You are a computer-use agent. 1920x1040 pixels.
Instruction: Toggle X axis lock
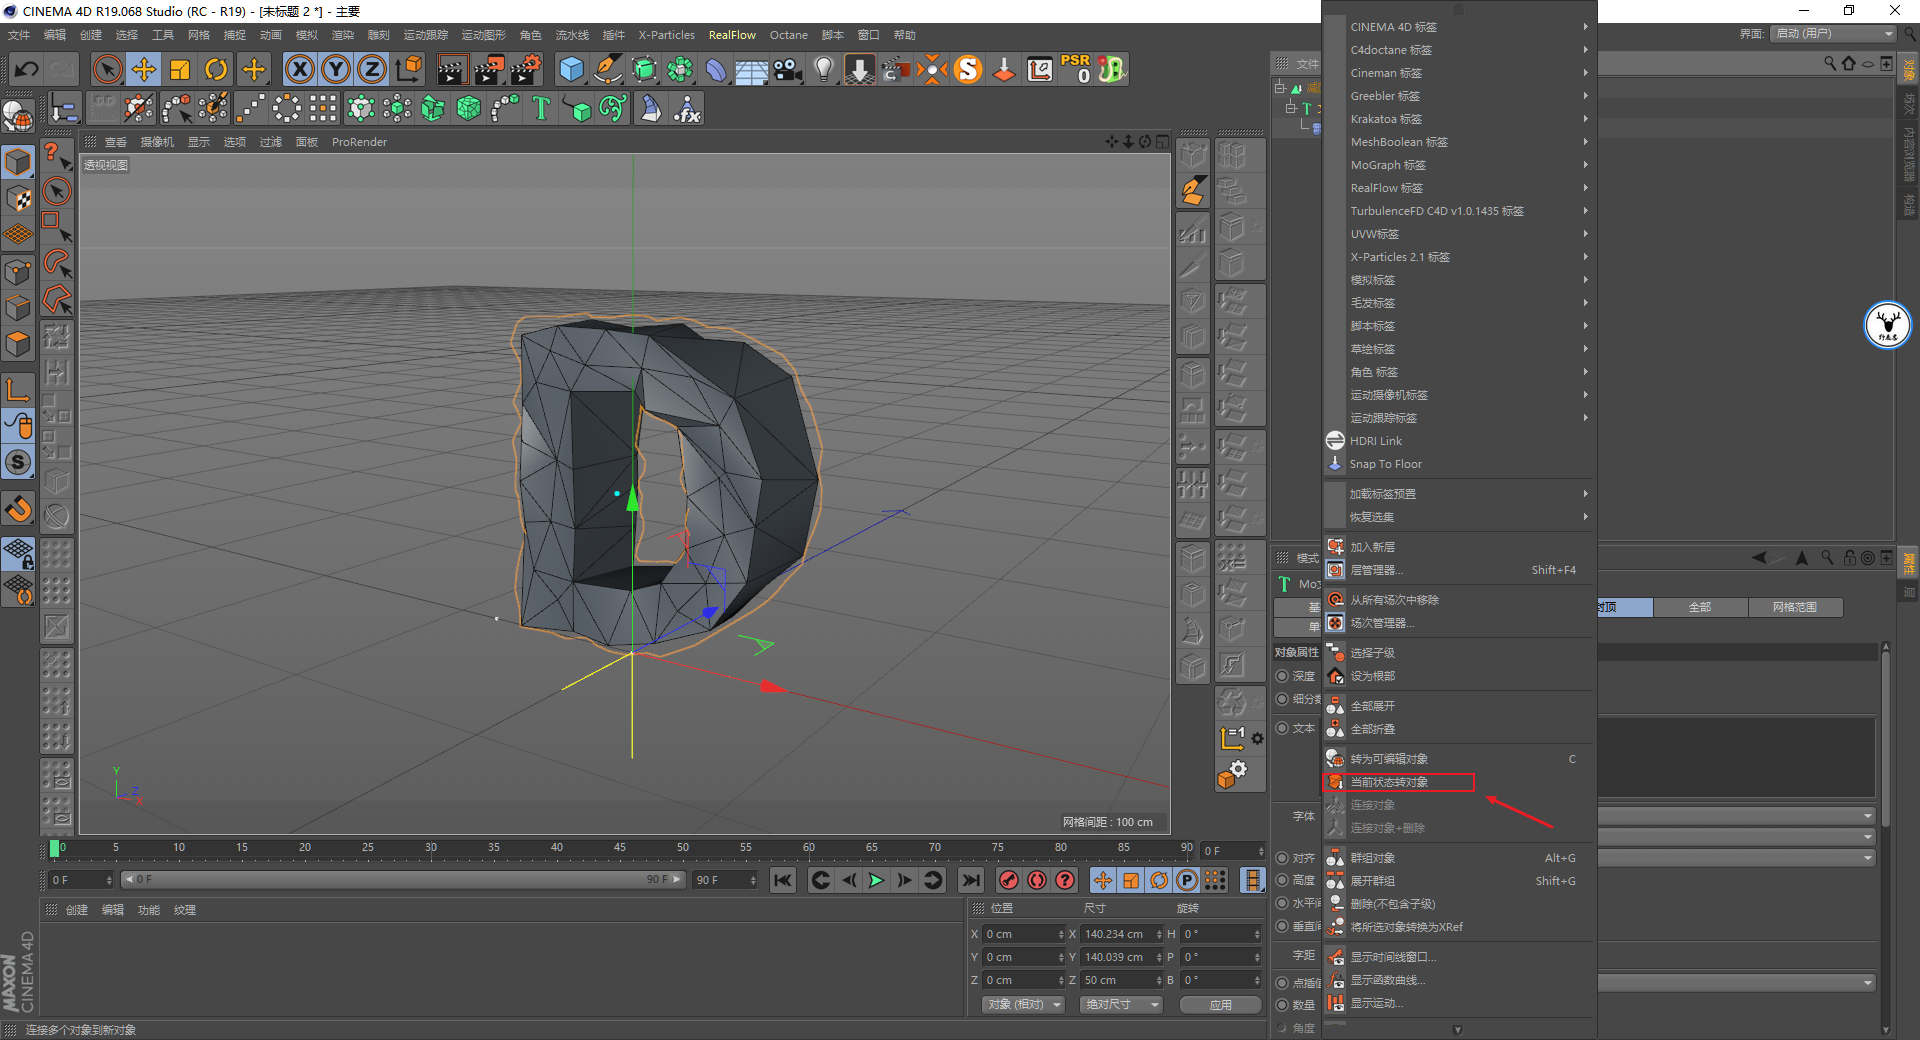pos(299,69)
